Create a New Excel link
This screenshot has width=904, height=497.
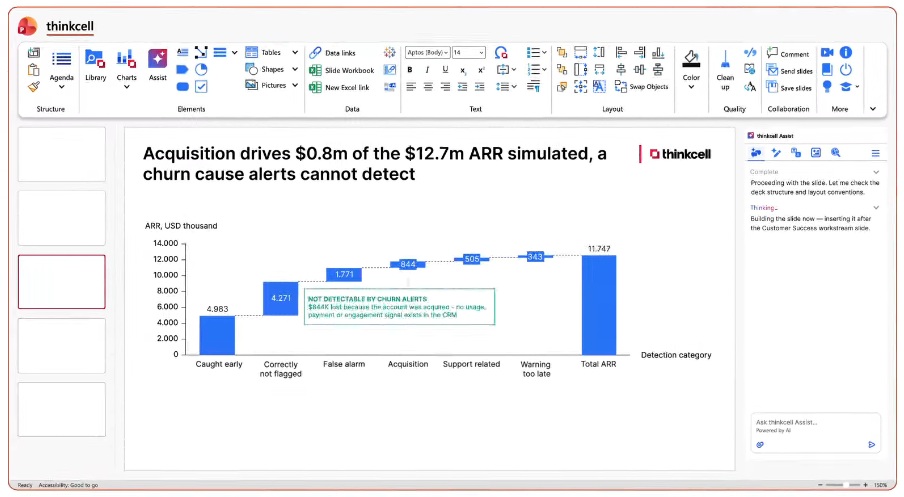(340, 88)
